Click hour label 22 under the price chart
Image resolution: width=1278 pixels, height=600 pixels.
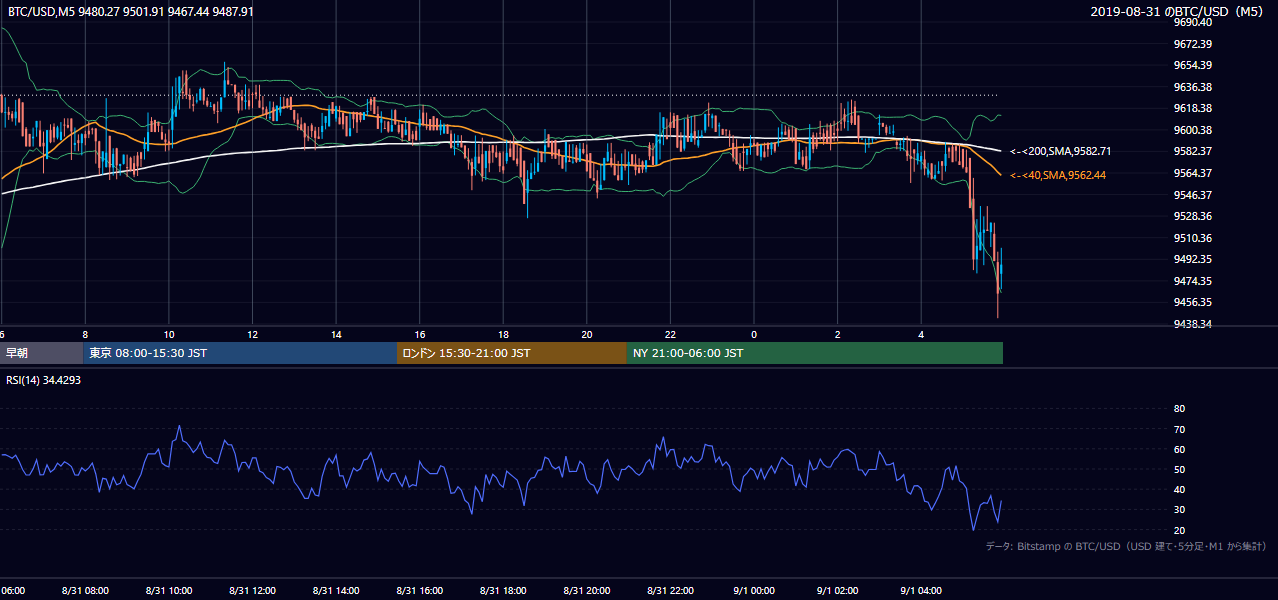click(x=671, y=334)
